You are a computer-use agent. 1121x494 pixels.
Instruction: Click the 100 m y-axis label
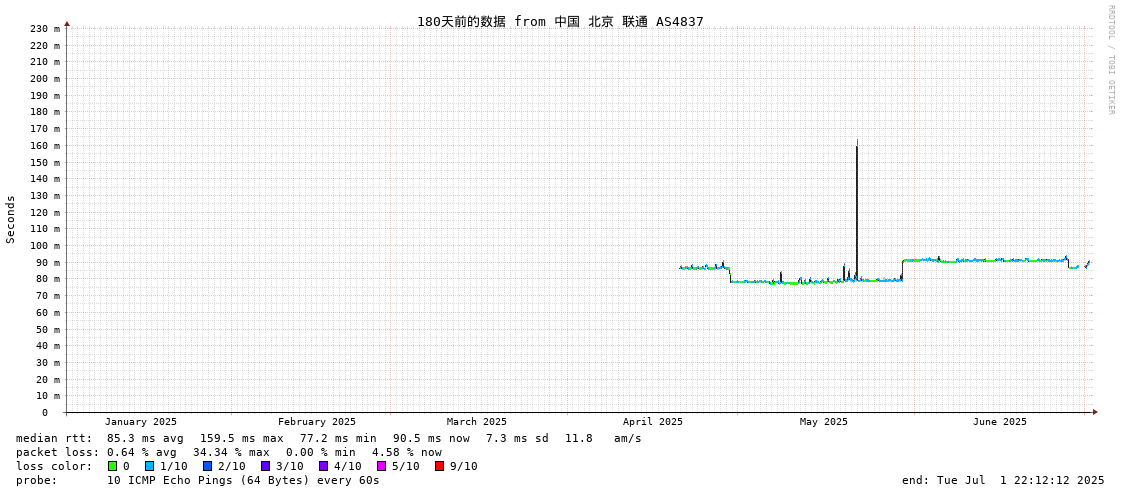(x=45, y=245)
